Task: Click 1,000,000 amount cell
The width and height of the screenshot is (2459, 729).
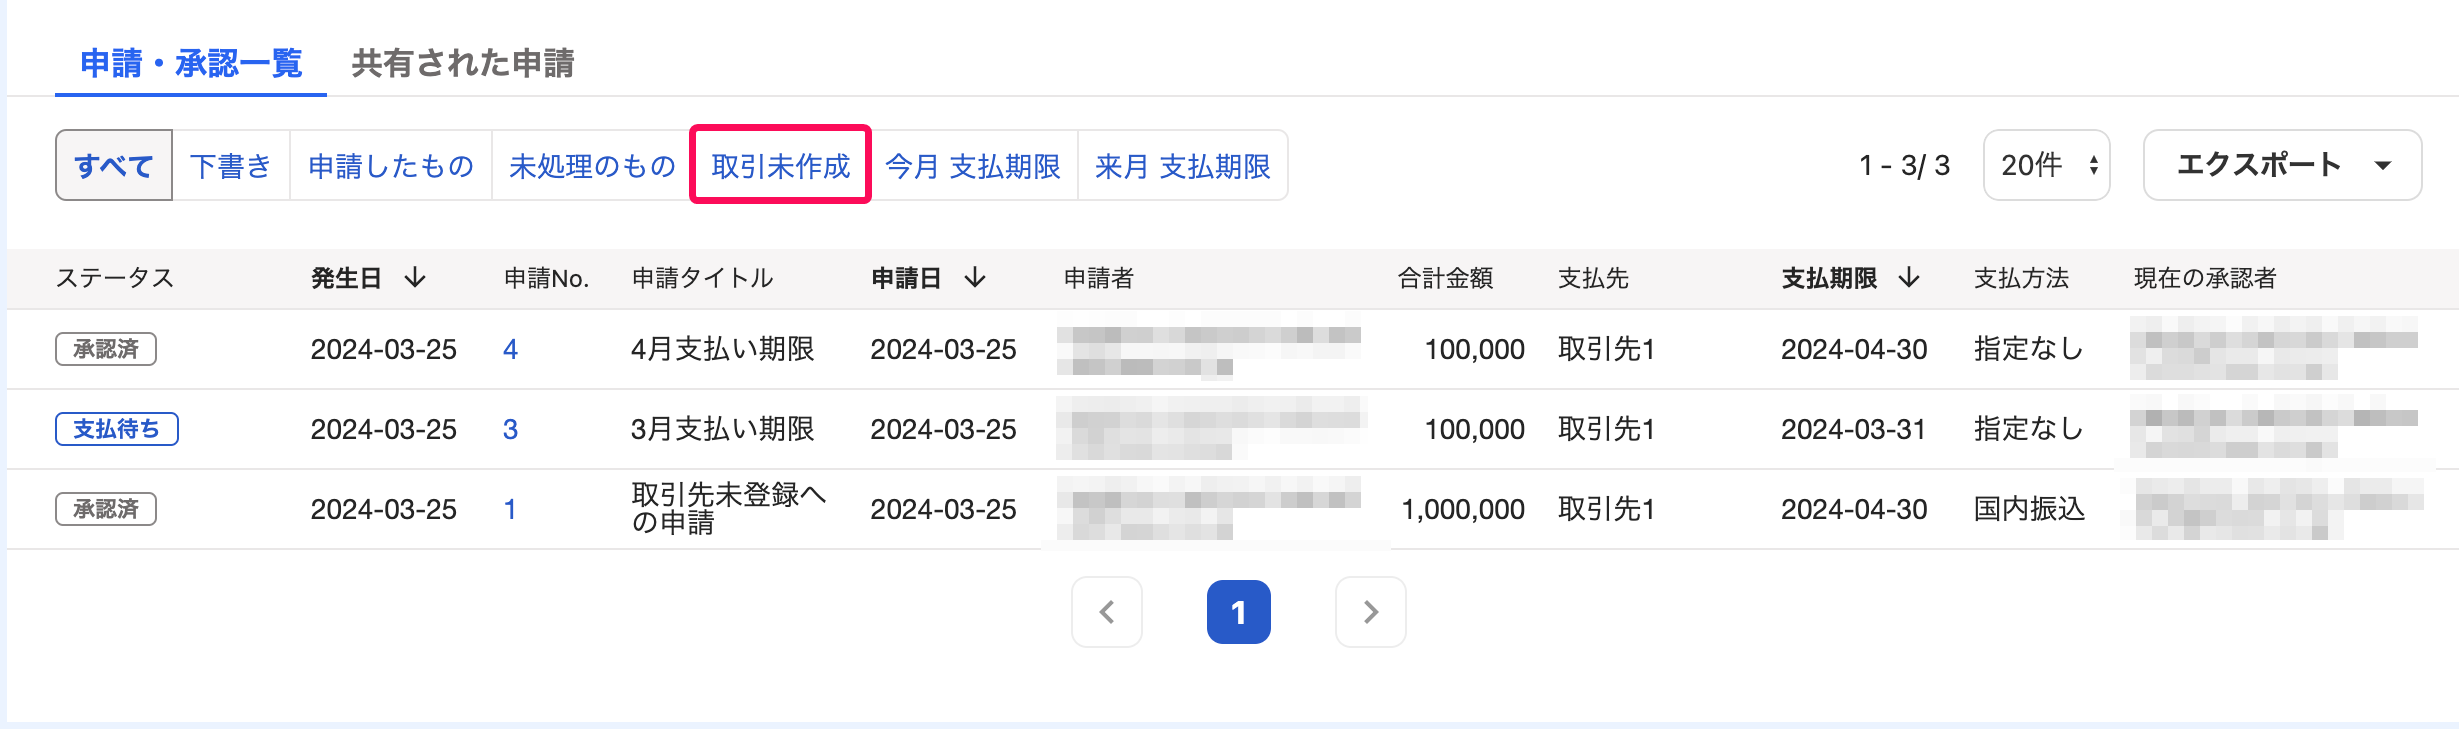Action: pyautogui.click(x=1463, y=509)
